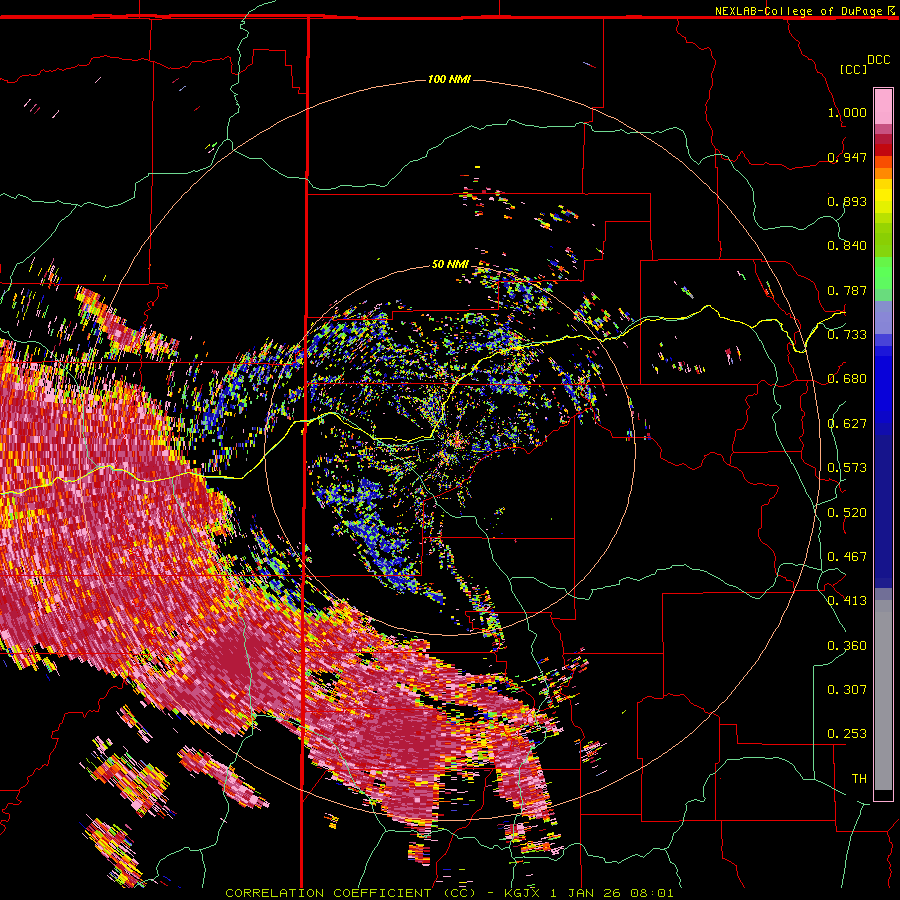Viewport: 900px width, 900px height.
Task: Click the NEXLAB-College of DuPage label
Action: tap(799, 11)
